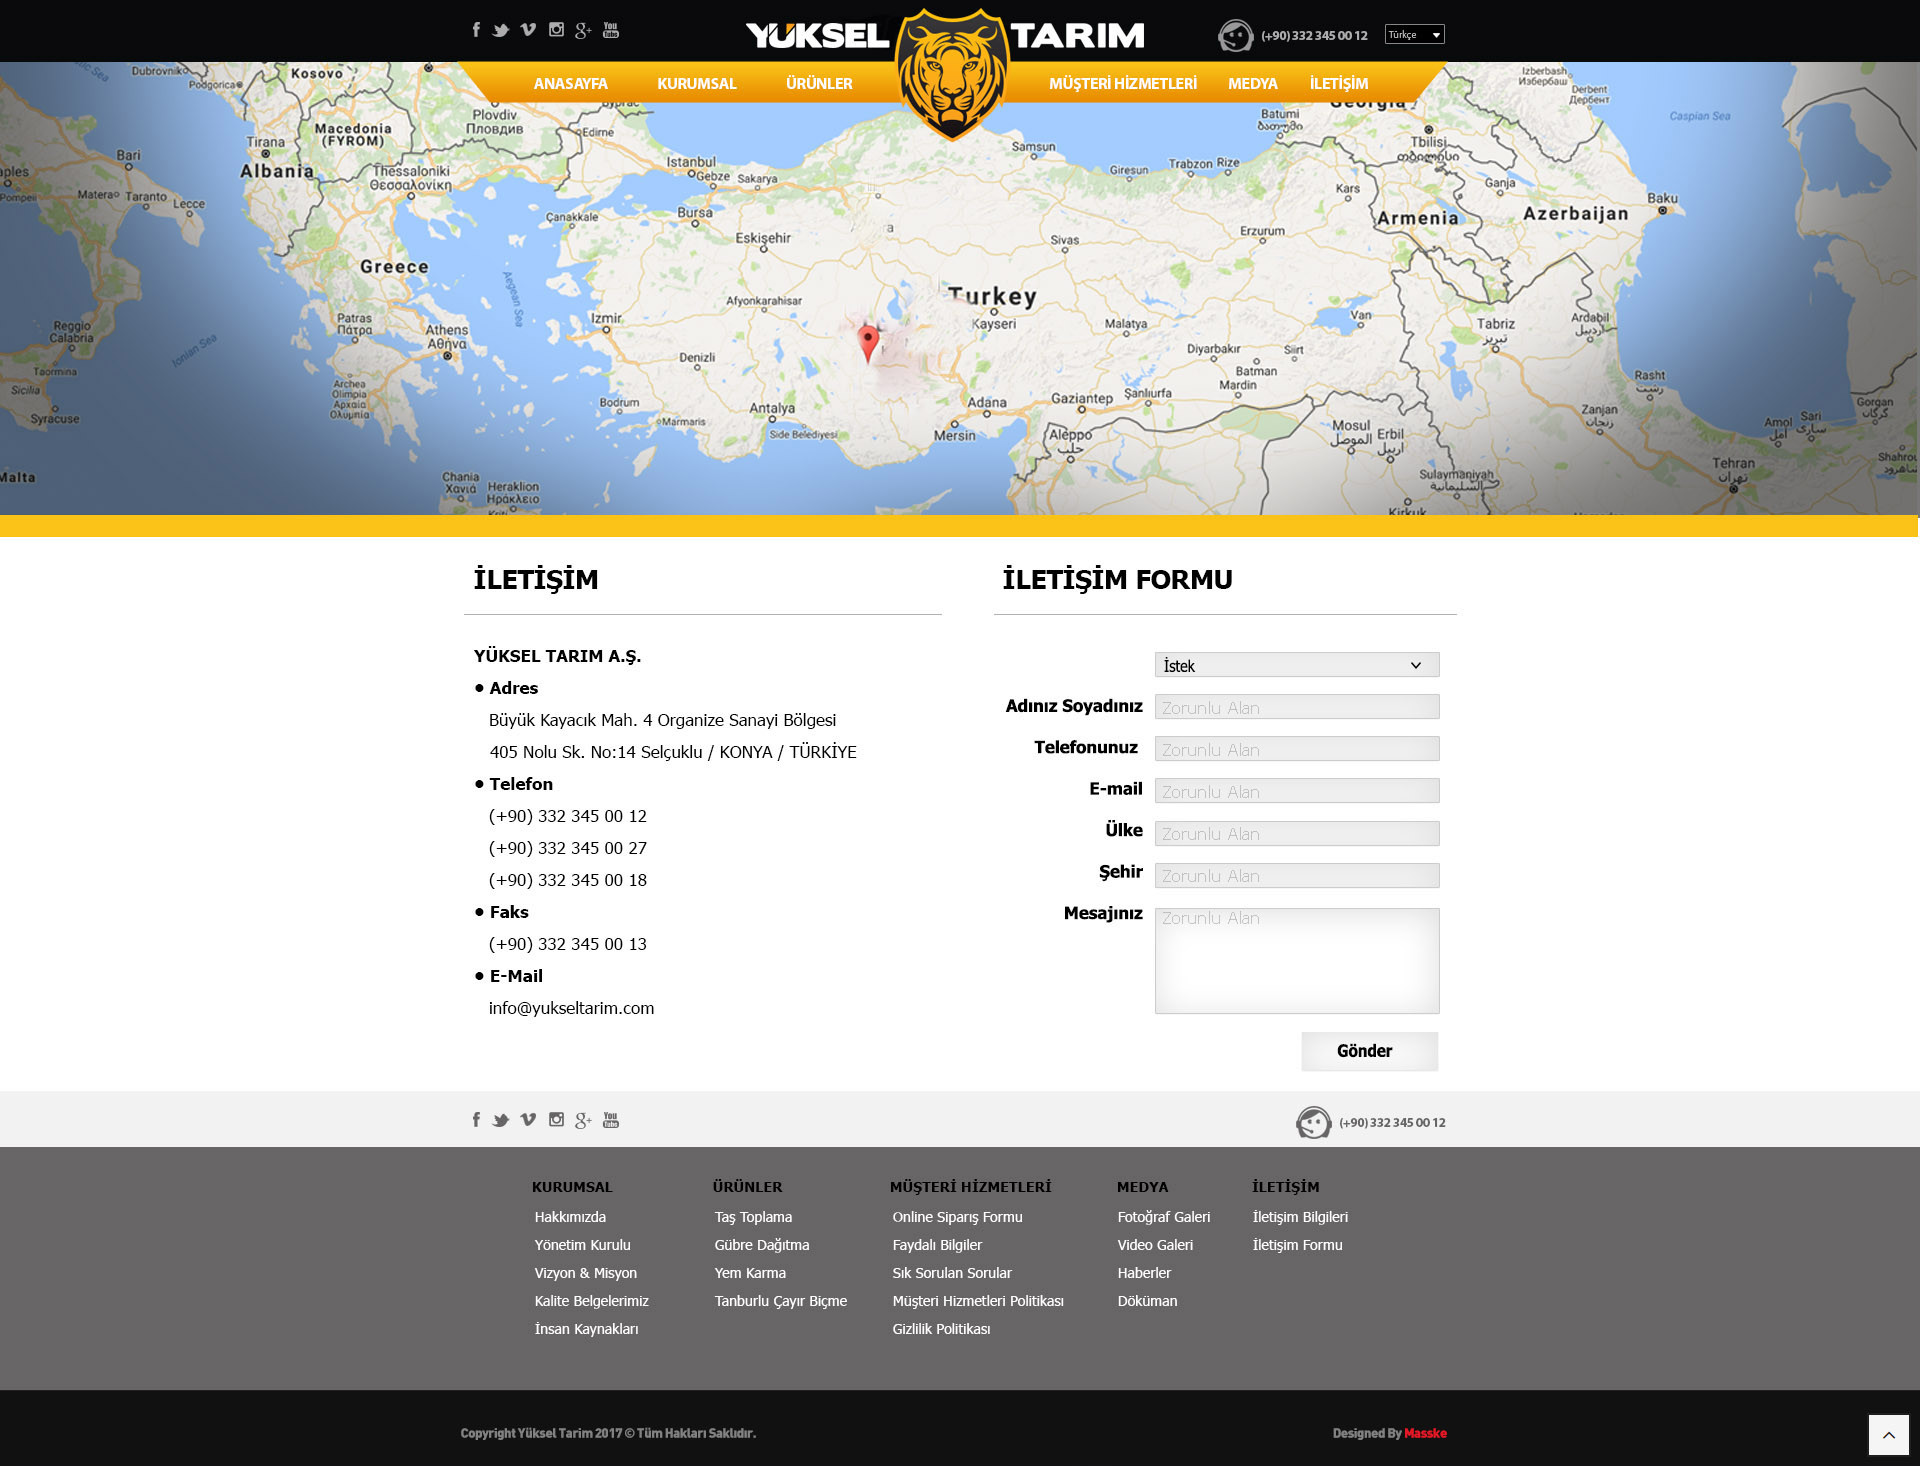Focus the Mesajınız text area

[x=1296, y=960]
